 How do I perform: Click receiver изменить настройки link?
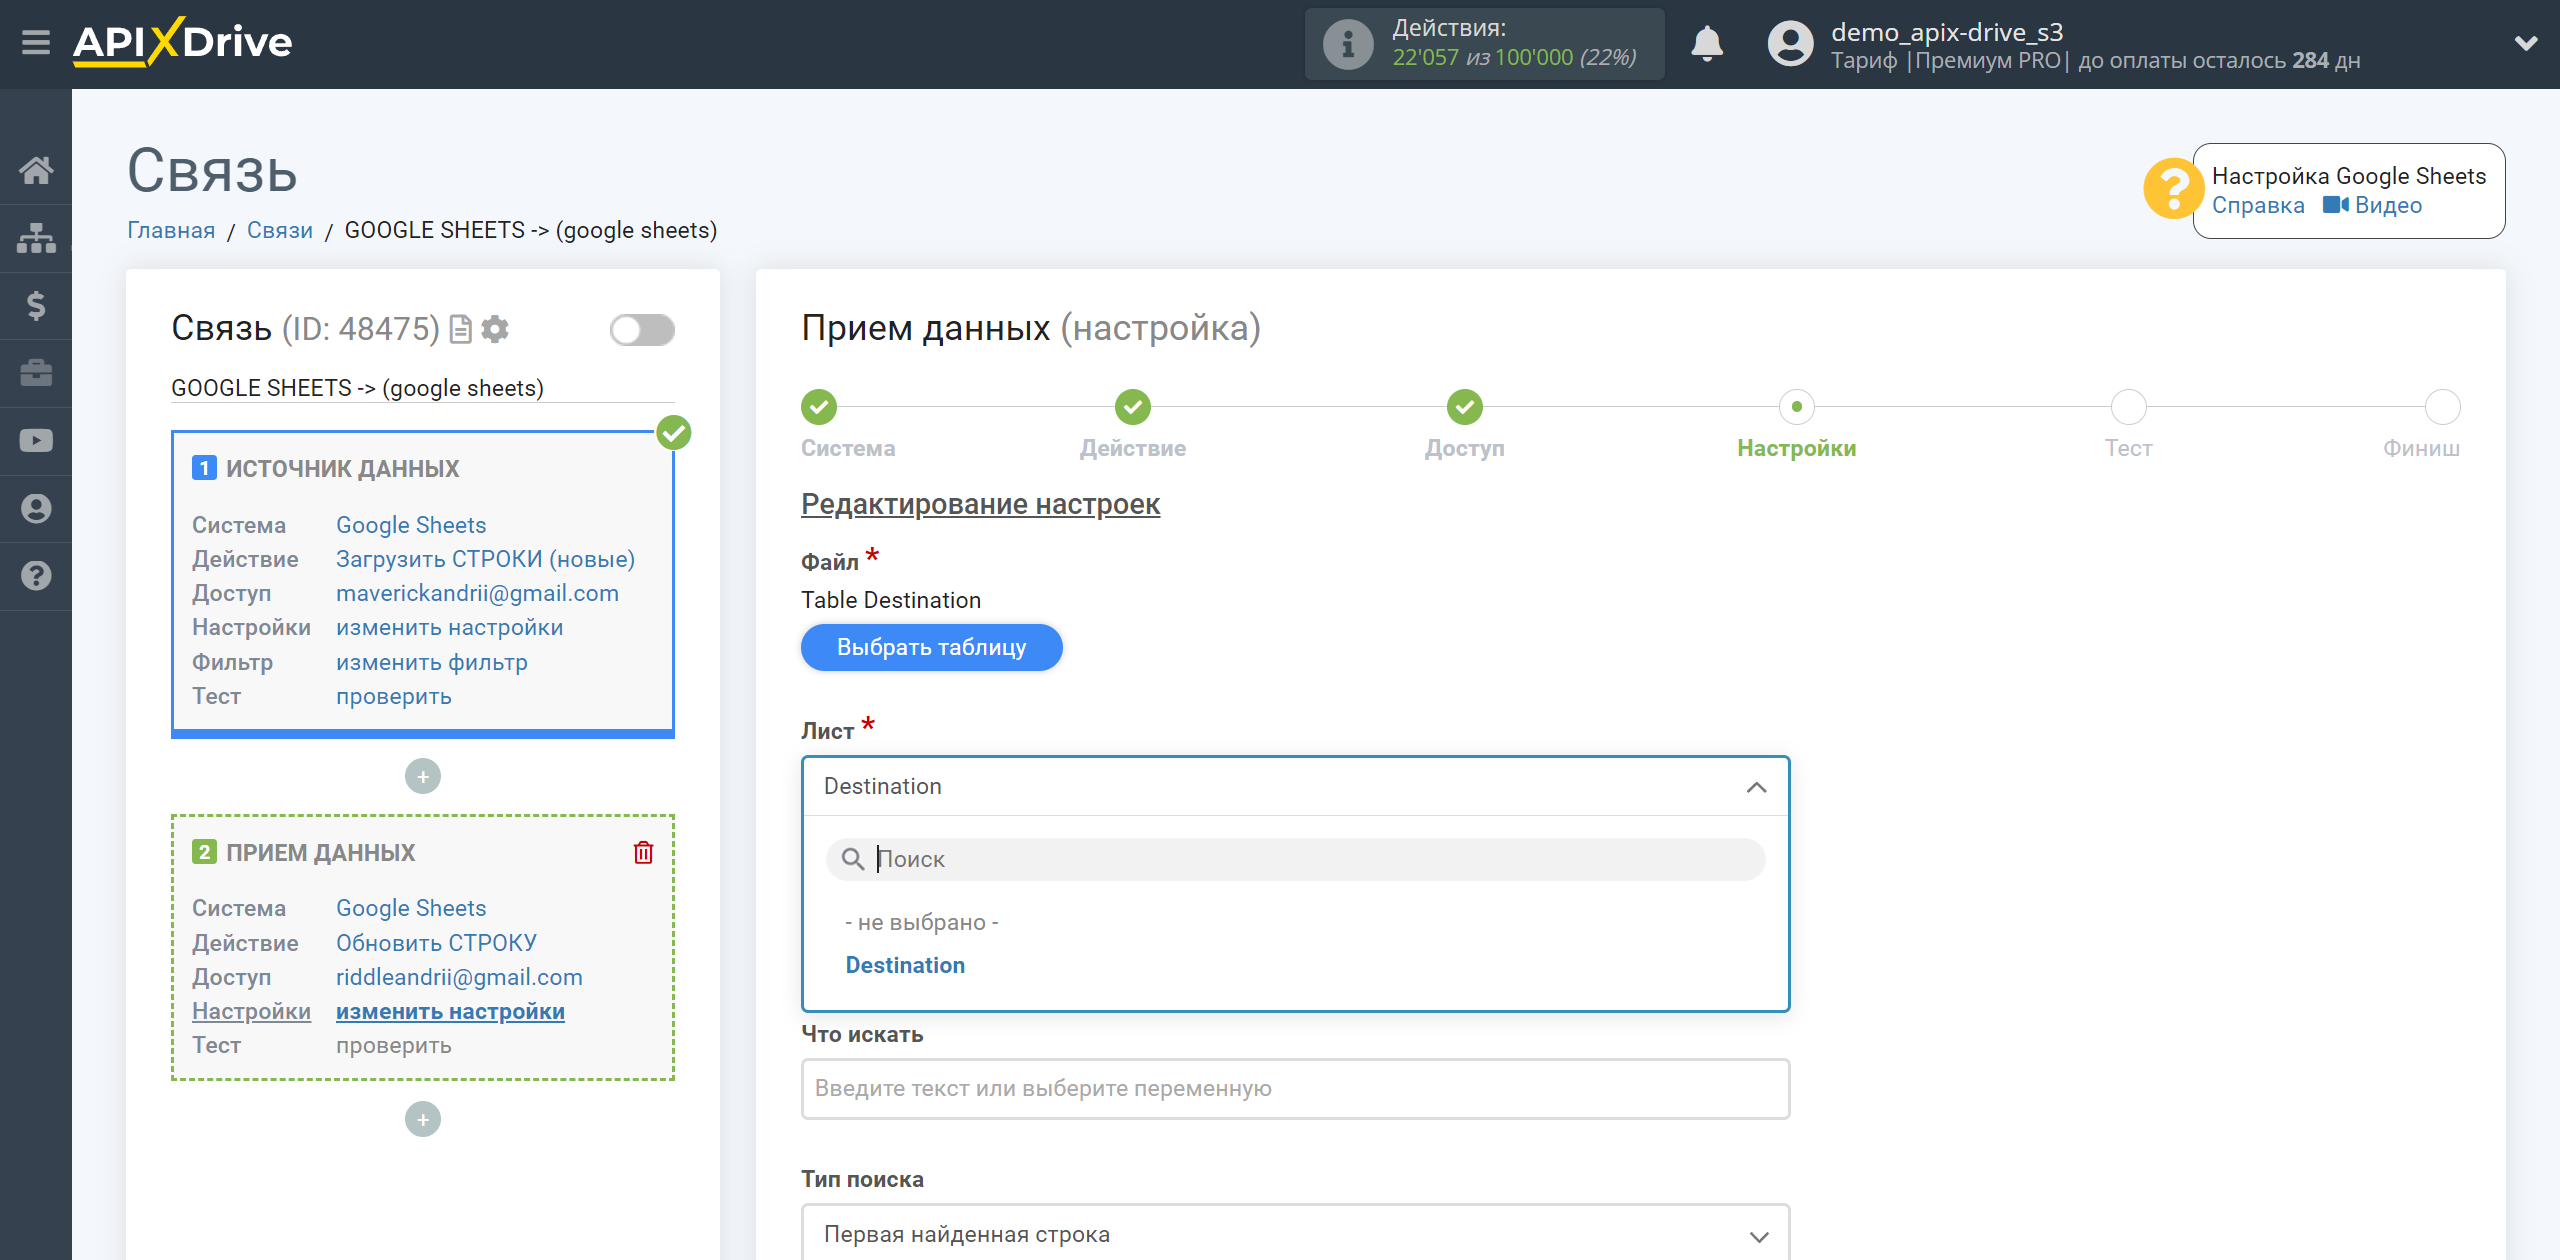click(x=450, y=1011)
